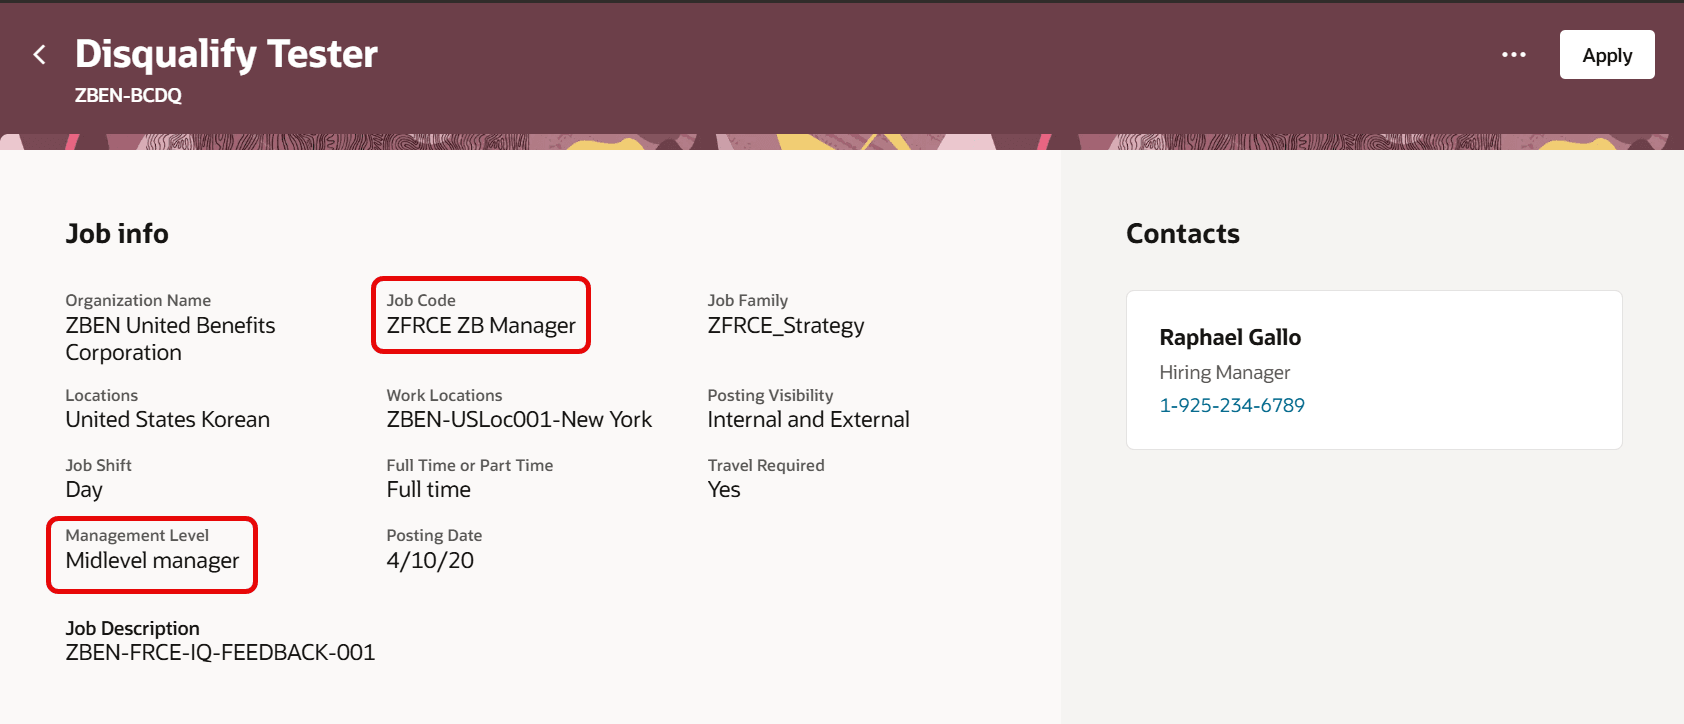Click the Job Family field label
1684x724 pixels.
pos(748,300)
